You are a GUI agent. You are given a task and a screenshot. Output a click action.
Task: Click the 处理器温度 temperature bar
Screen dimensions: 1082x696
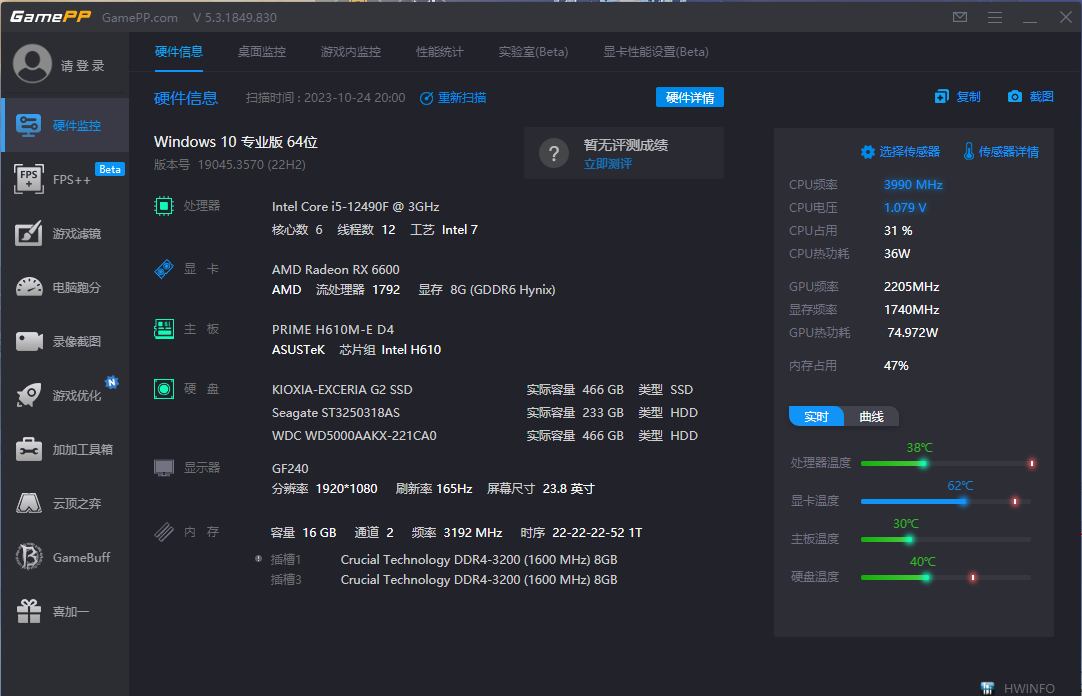(x=946, y=464)
